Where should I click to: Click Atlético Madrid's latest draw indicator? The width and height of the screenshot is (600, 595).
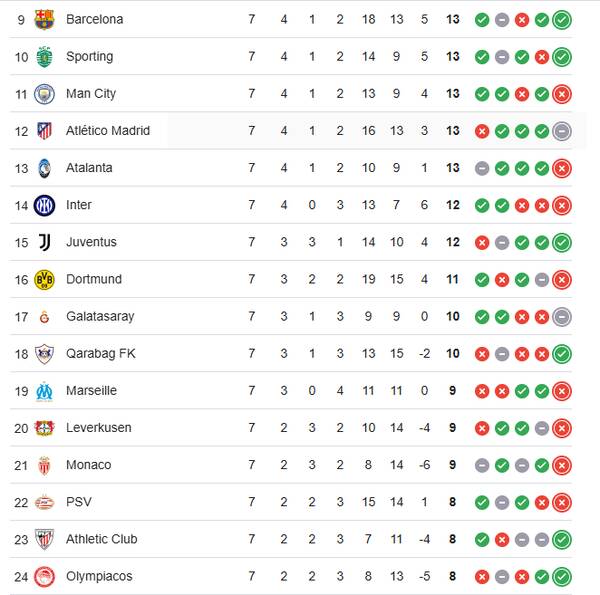[562, 131]
